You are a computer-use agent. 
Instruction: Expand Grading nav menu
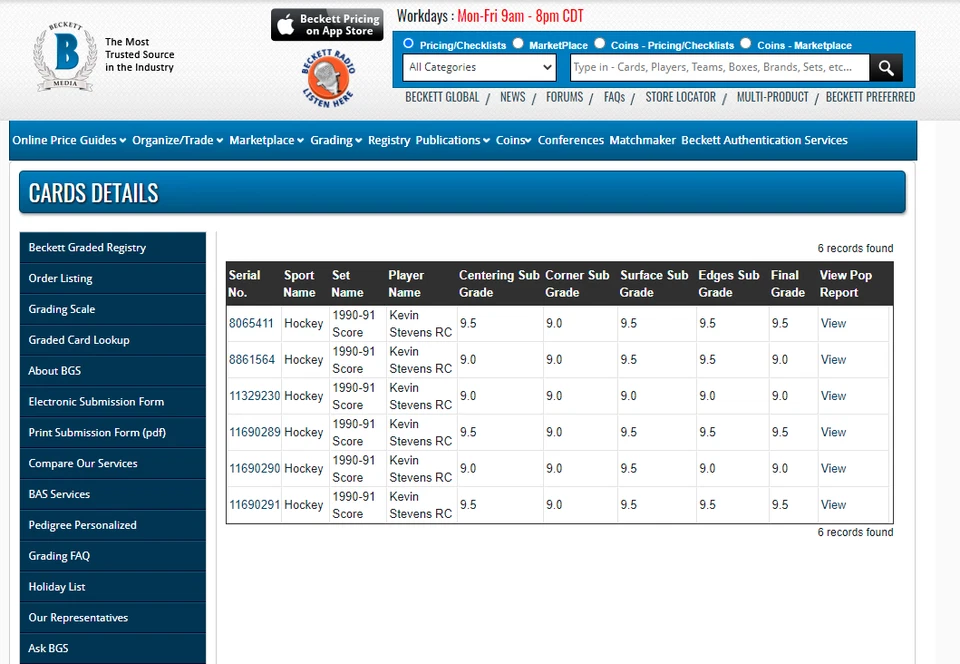(336, 140)
